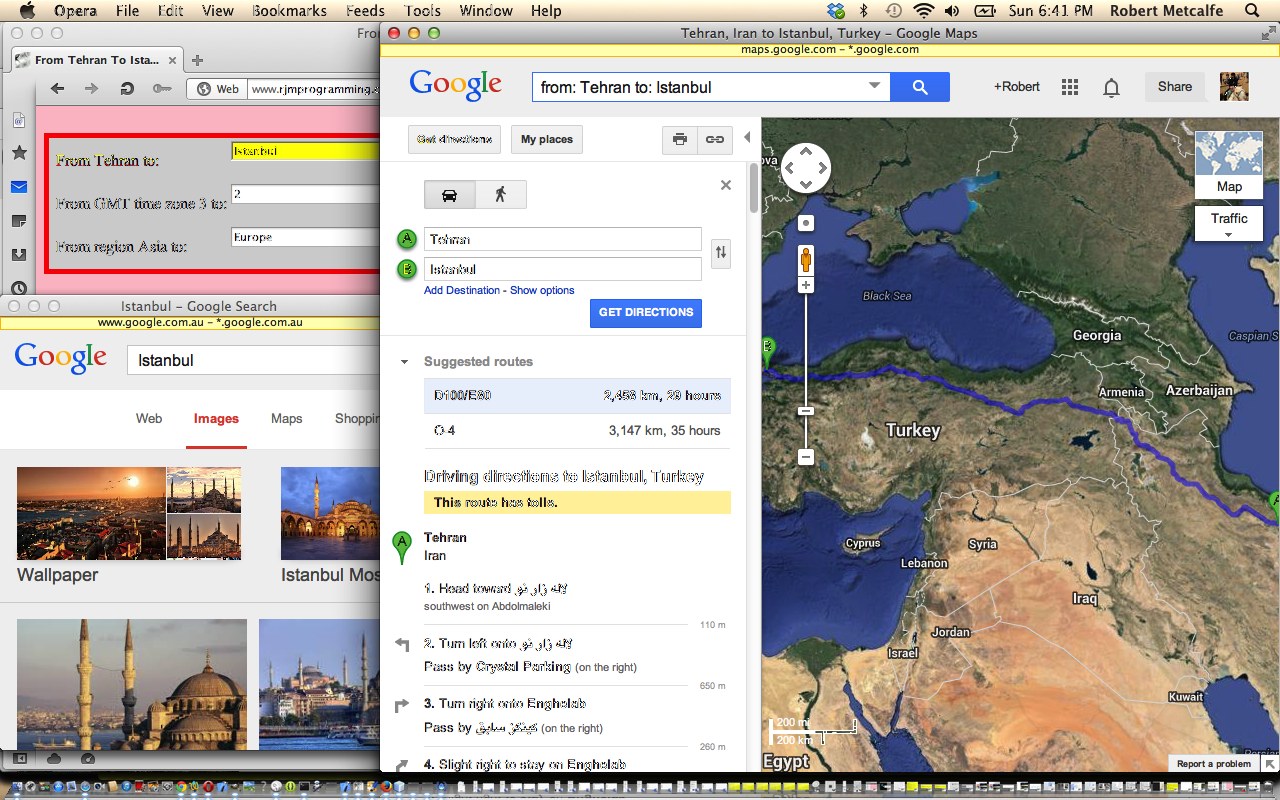
Task: Click the Show options link
Action: pos(542,290)
